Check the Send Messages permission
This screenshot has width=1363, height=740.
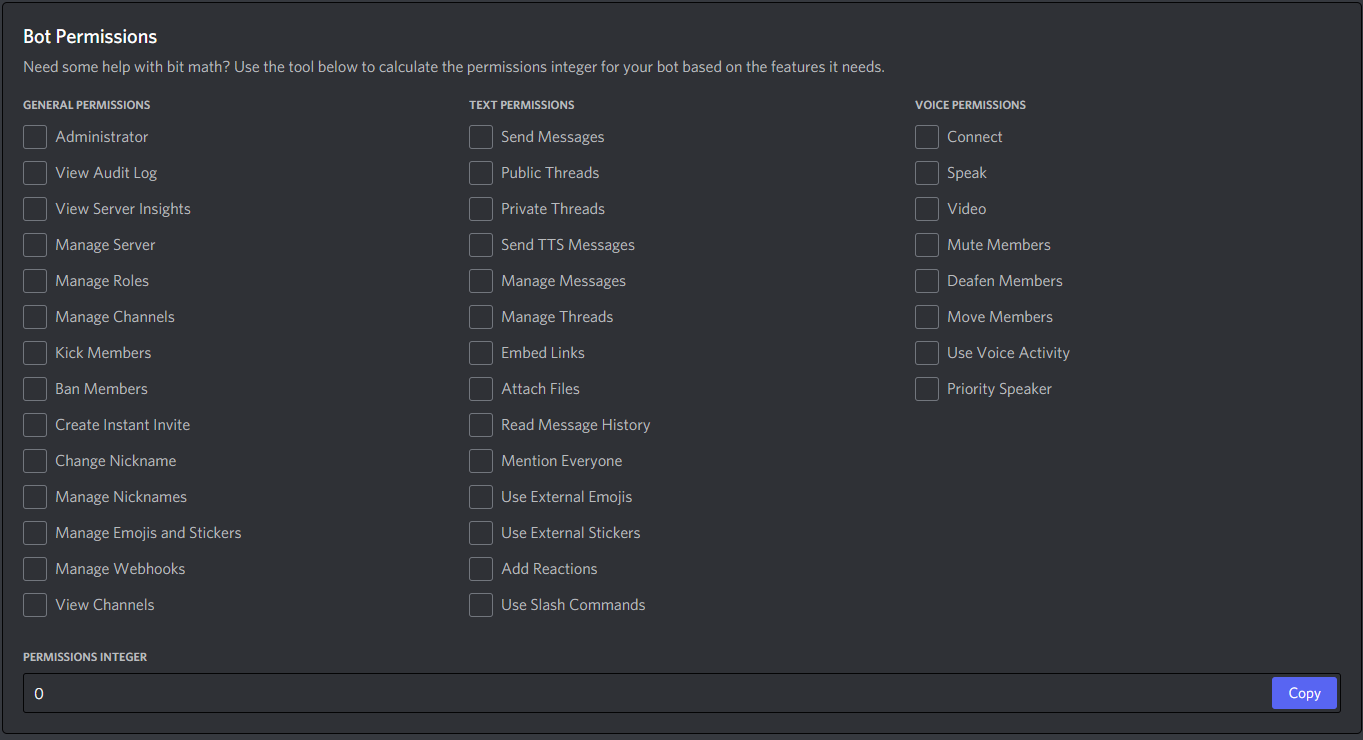point(480,136)
